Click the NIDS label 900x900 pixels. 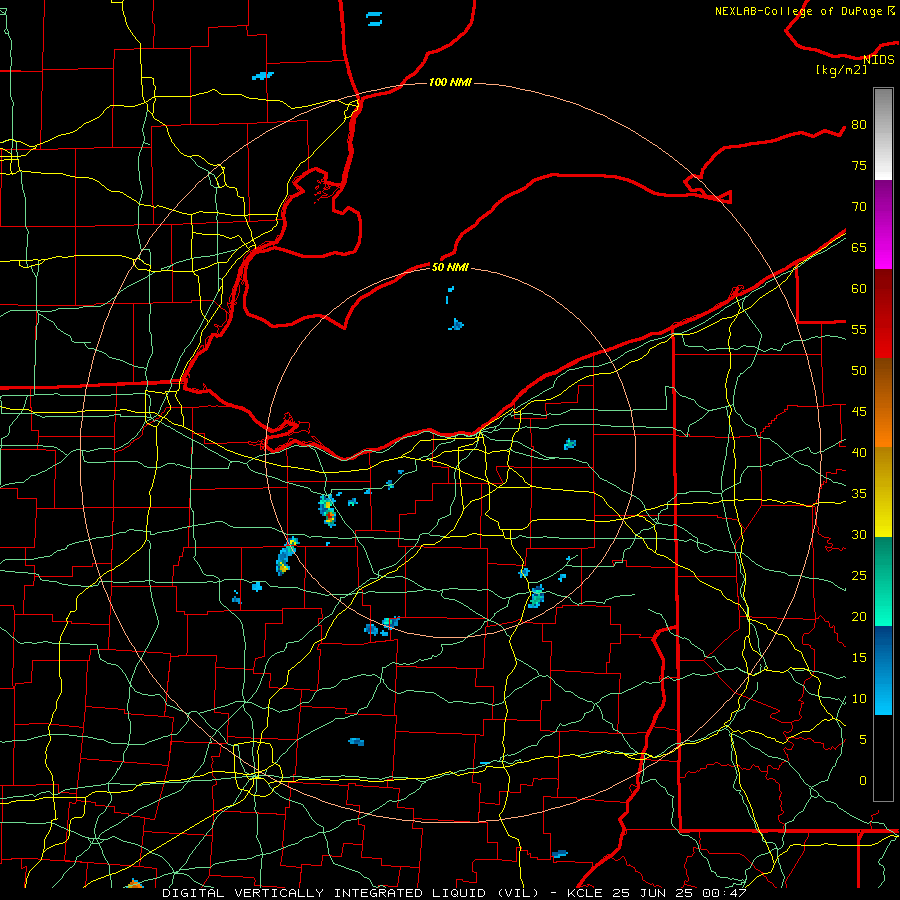point(878,60)
